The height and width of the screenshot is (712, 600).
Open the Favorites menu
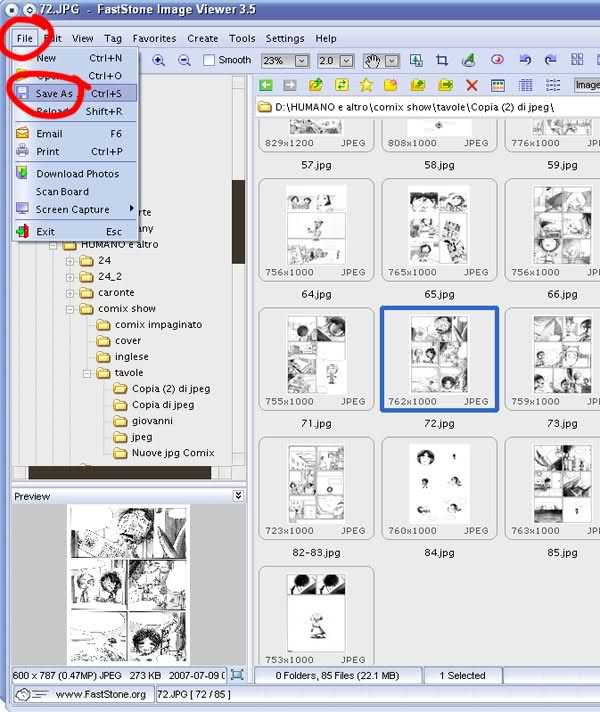click(x=154, y=39)
